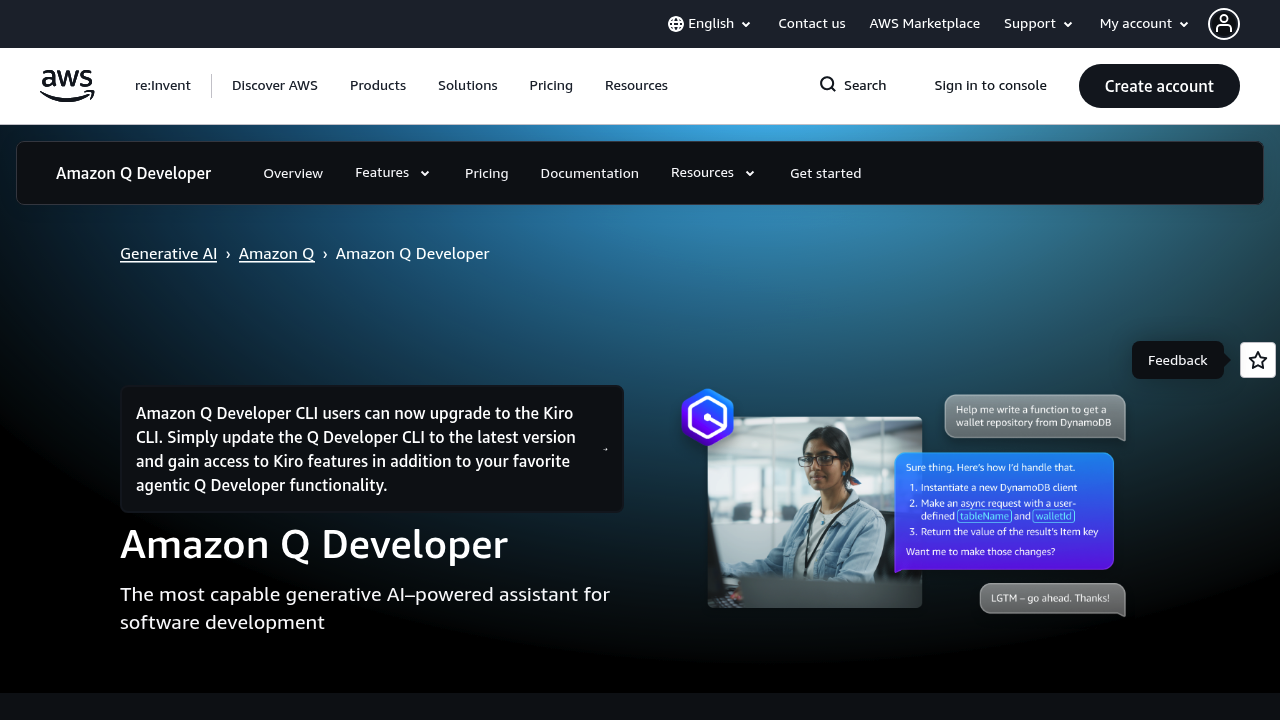Open the Resources dropdown in Q Developer nav

(712, 172)
